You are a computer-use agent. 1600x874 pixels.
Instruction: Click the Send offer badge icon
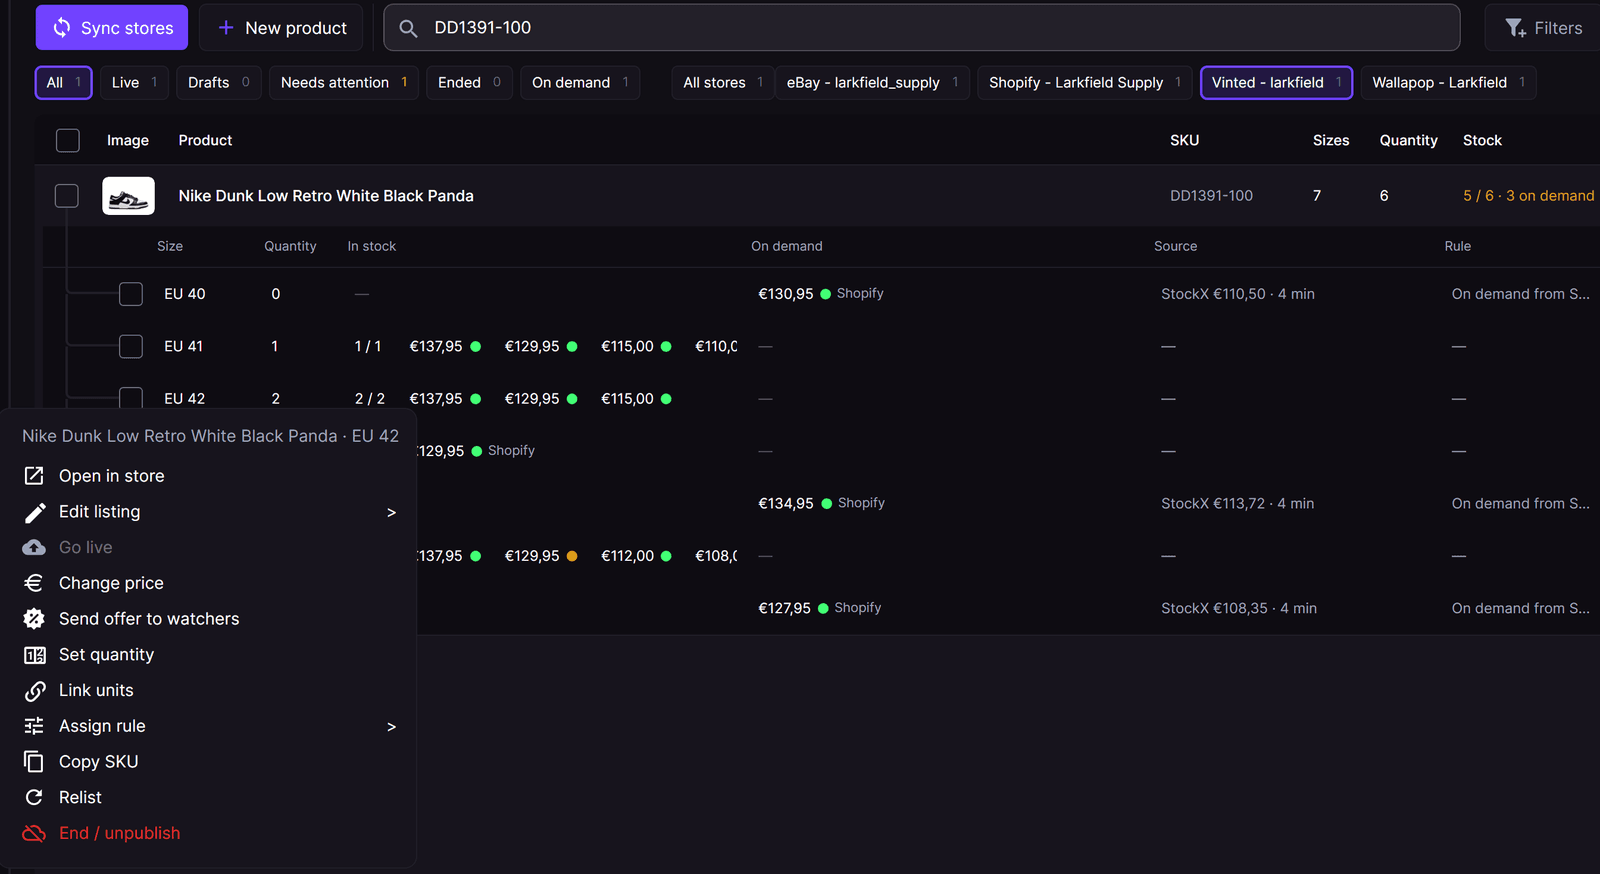[x=34, y=619]
